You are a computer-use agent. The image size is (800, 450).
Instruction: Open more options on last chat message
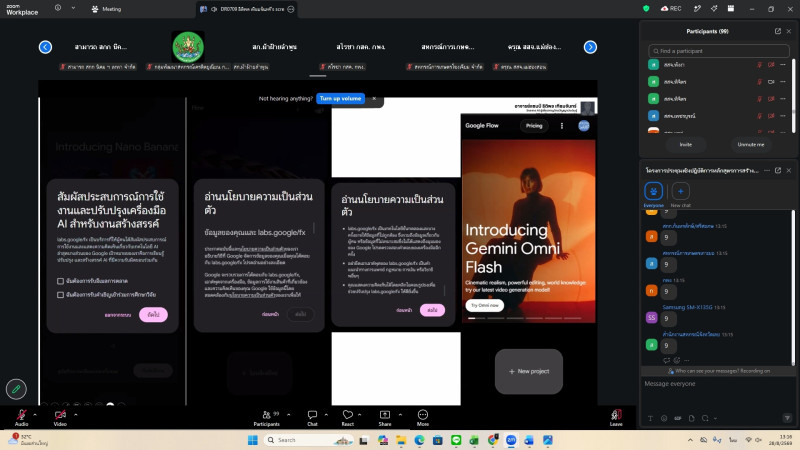[x=687, y=360]
